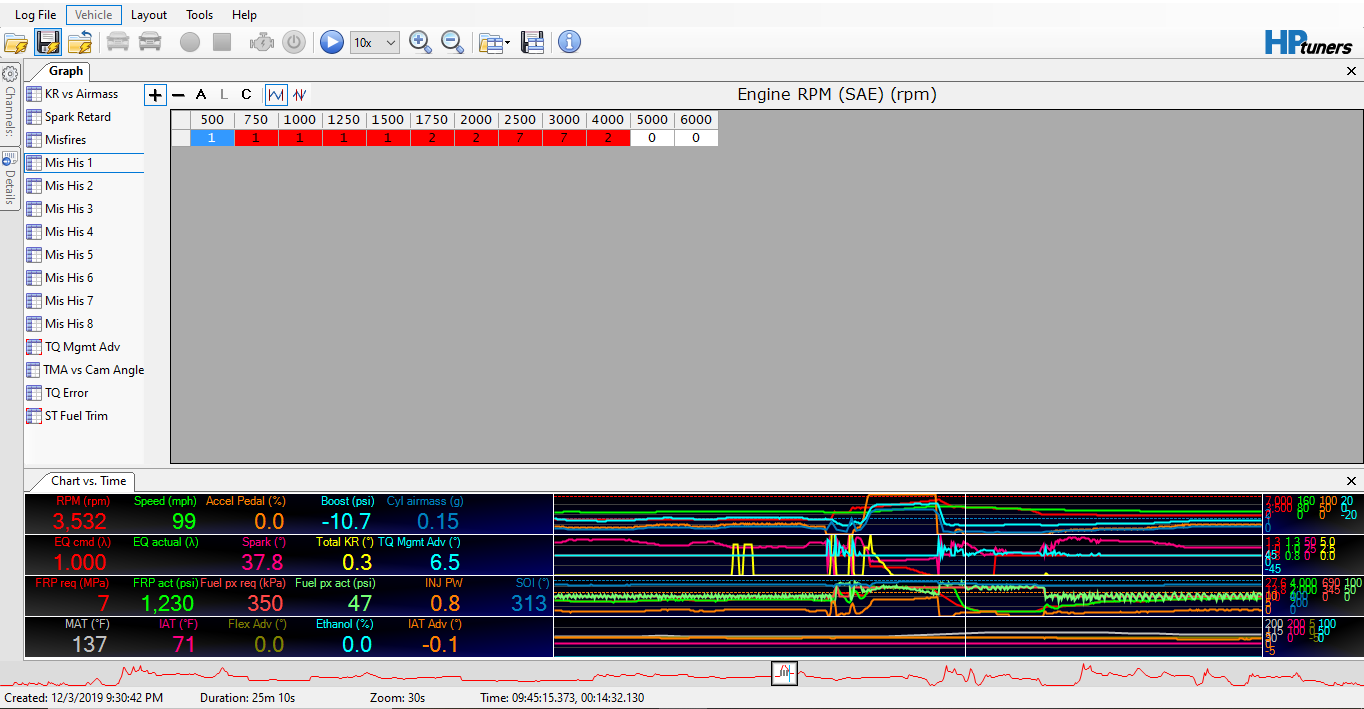Toggle the C button in graph toolbar
This screenshot has height=709, width=1364.
tap(246, 95)
